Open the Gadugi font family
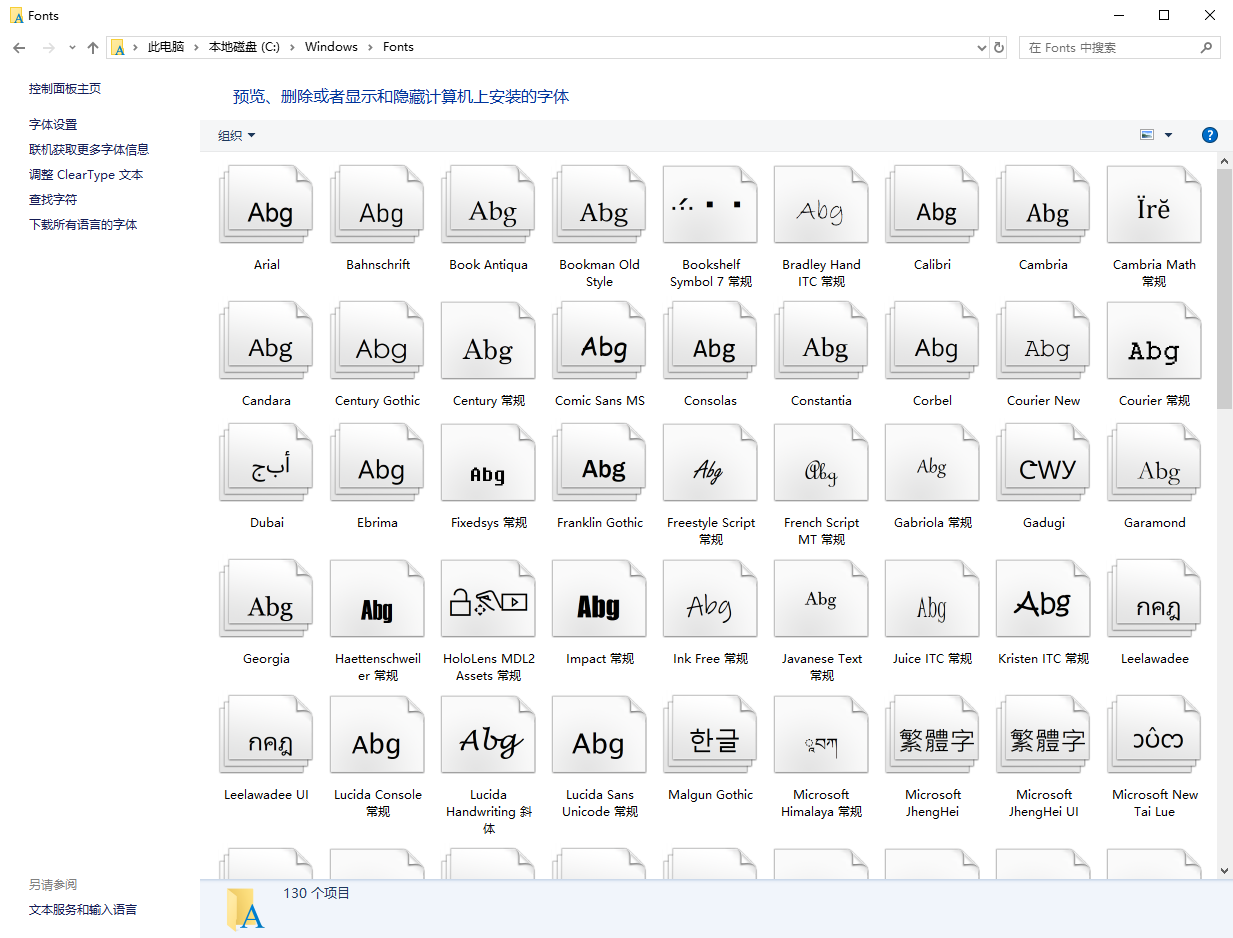Screen dimensions: 1233x938 point(1043,462)
